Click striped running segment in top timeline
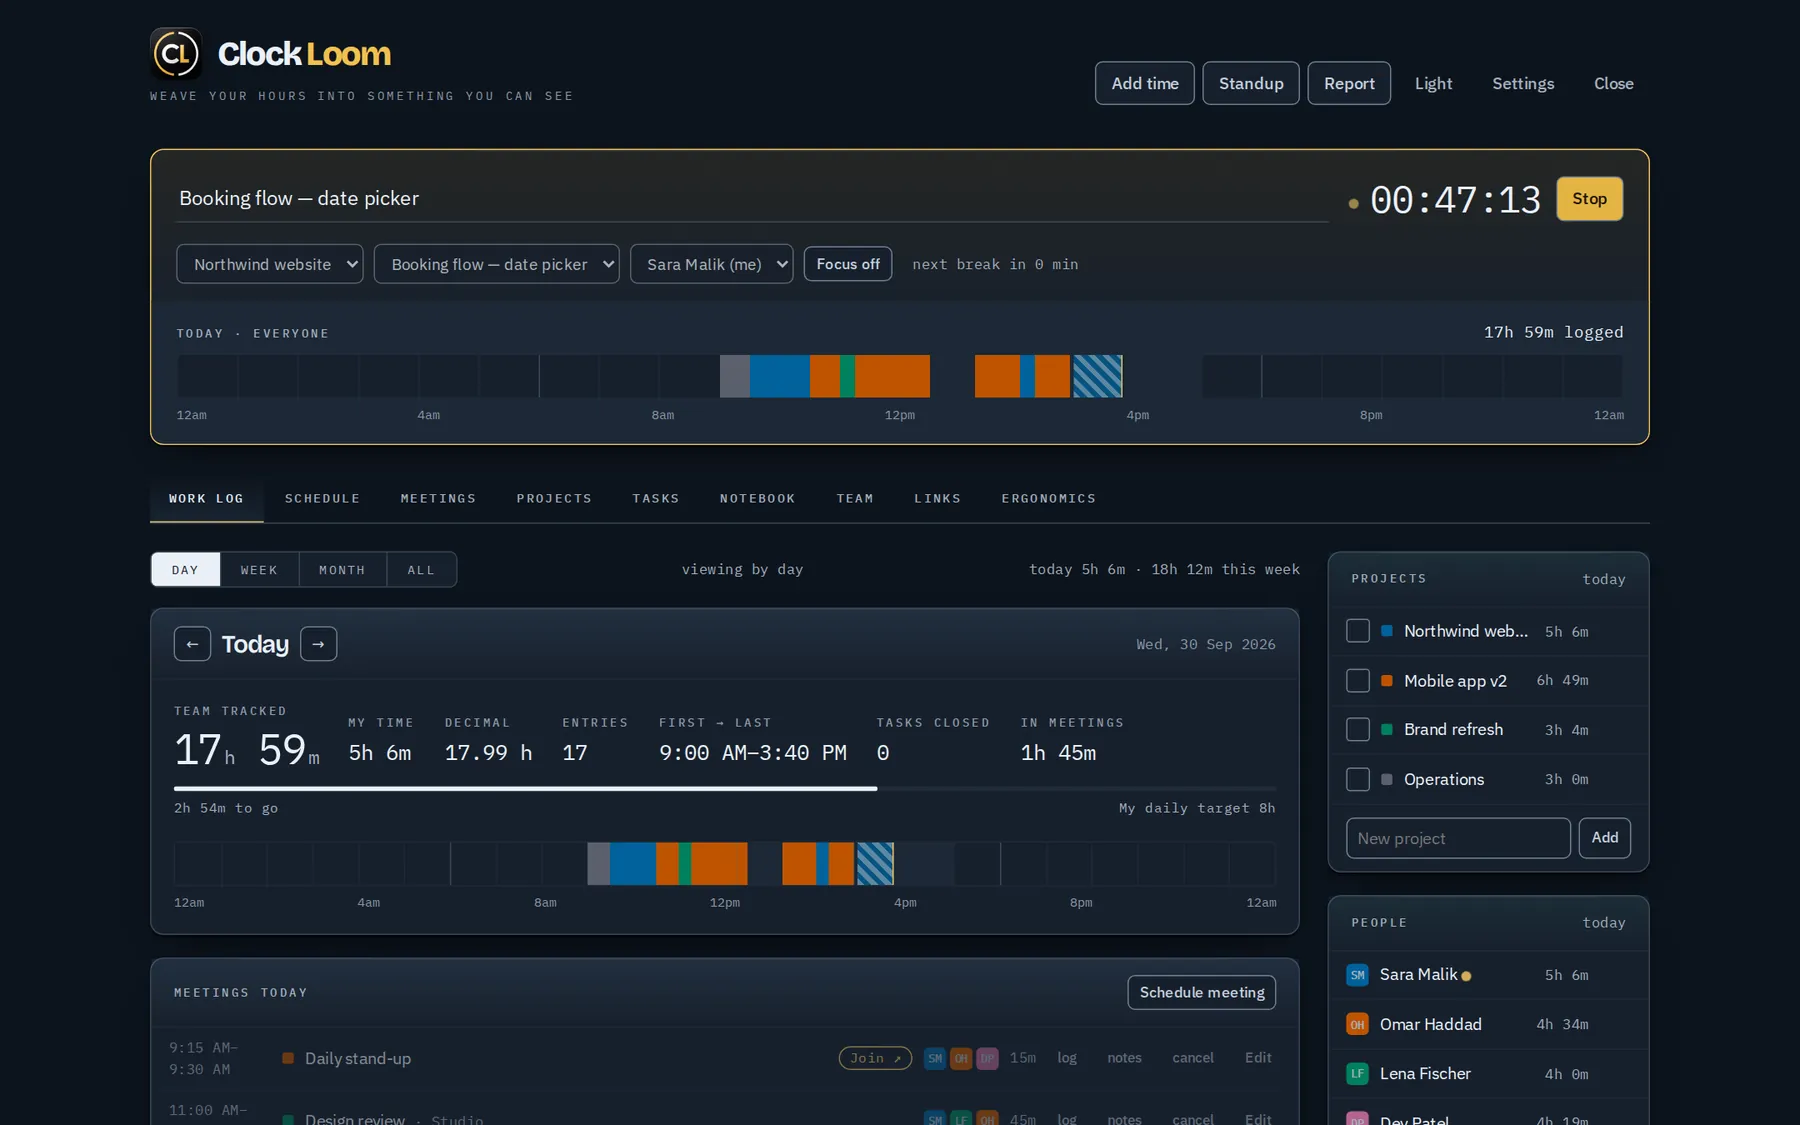The image size is (1800, 1125). tap(1098, 376)
